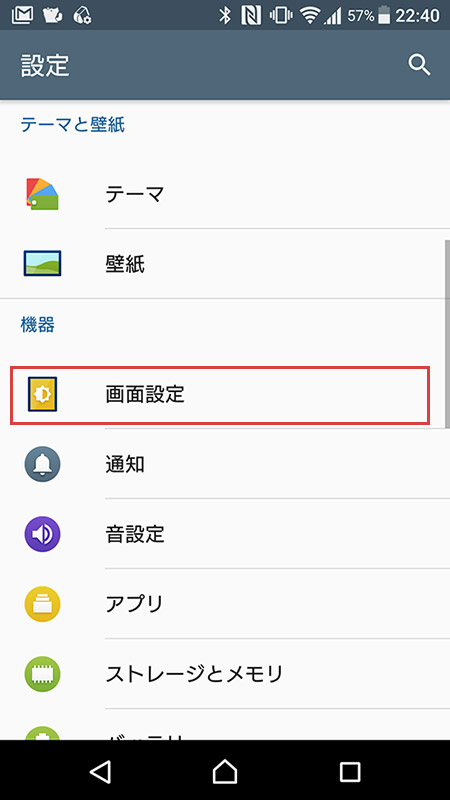Open the 画面設定 menu entry

click(220, 395)
